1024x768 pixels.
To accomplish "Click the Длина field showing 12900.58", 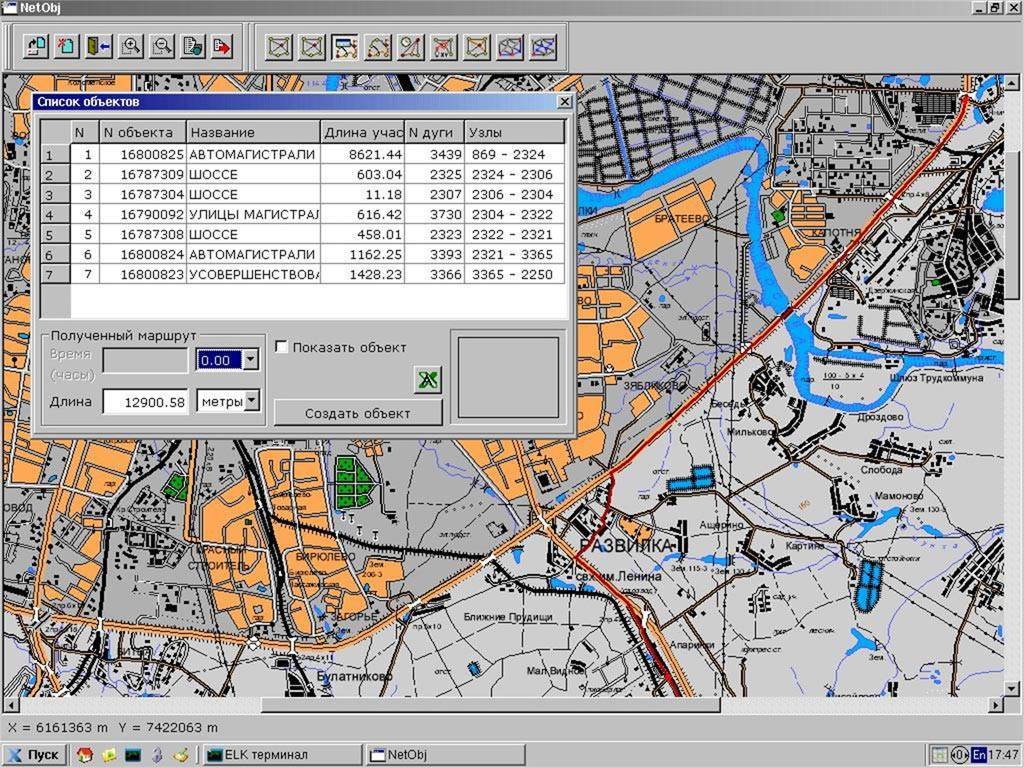I will point(146,402).
